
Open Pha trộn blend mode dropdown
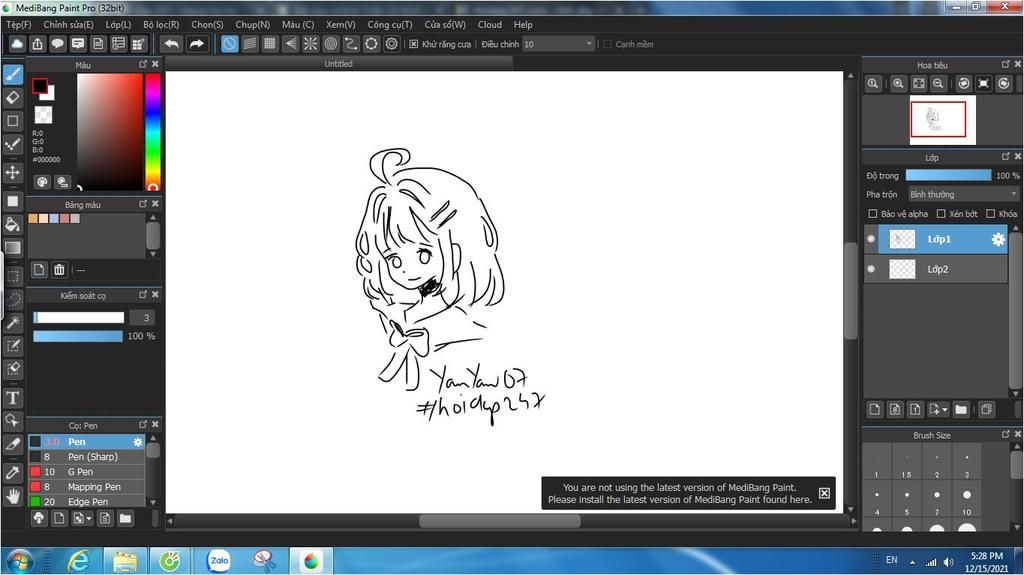(963, 195)
